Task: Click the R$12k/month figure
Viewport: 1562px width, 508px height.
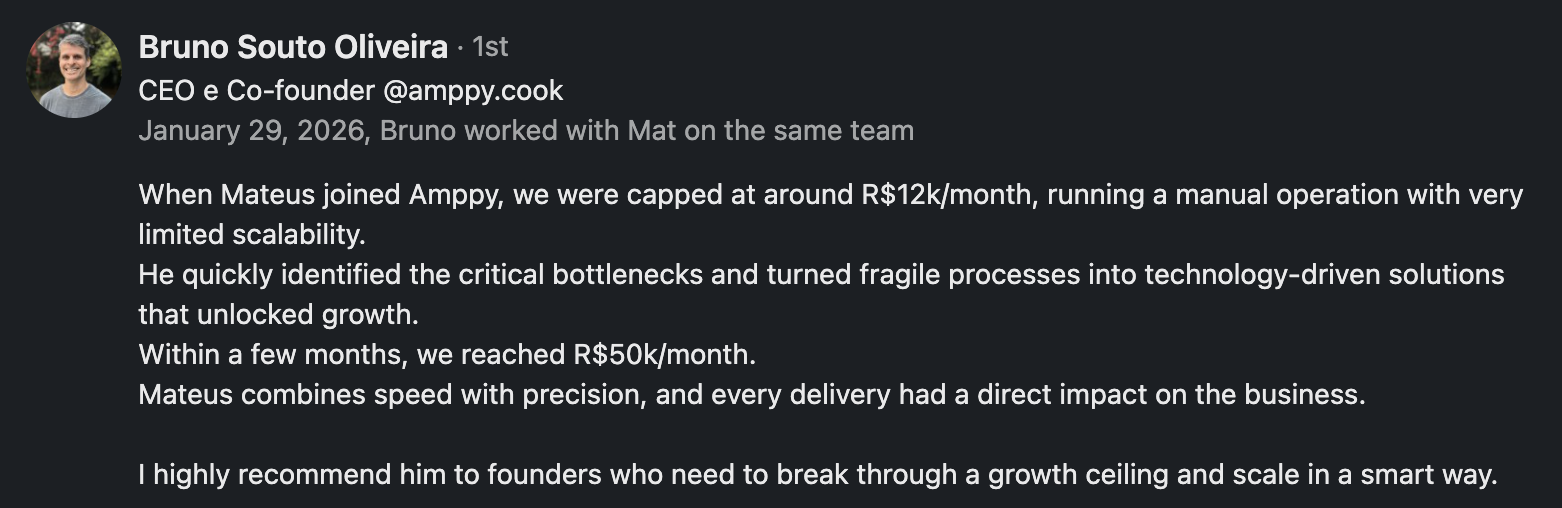Action: (x=940, y=194)
